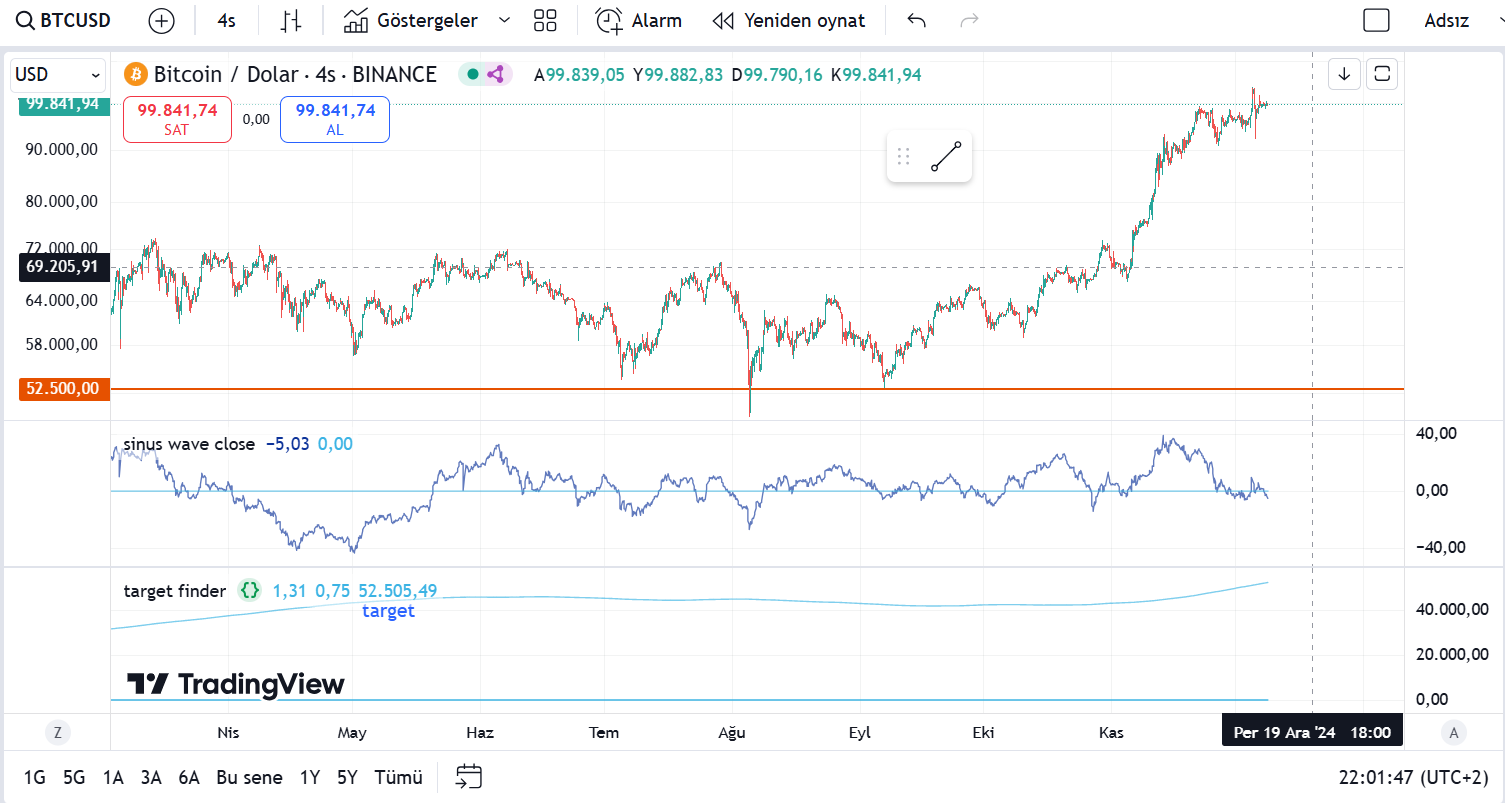Select the trend line drawing tool
Screen dimensions: 1505x803
946,157
